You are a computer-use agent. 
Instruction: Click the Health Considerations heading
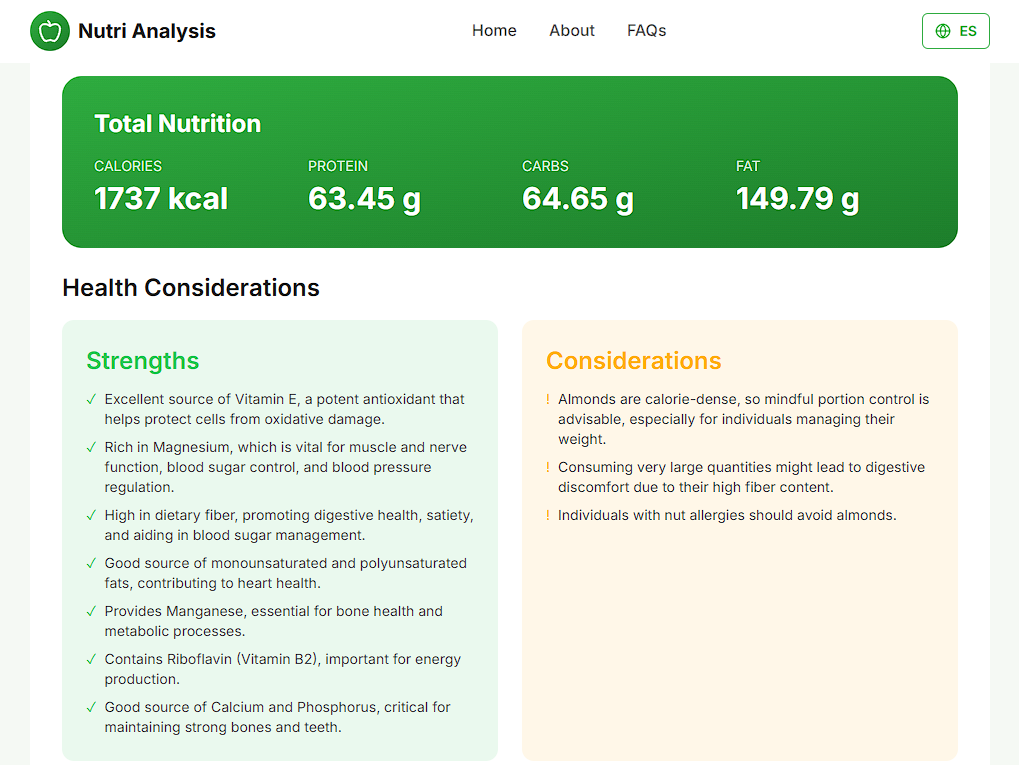pos(191,288)
